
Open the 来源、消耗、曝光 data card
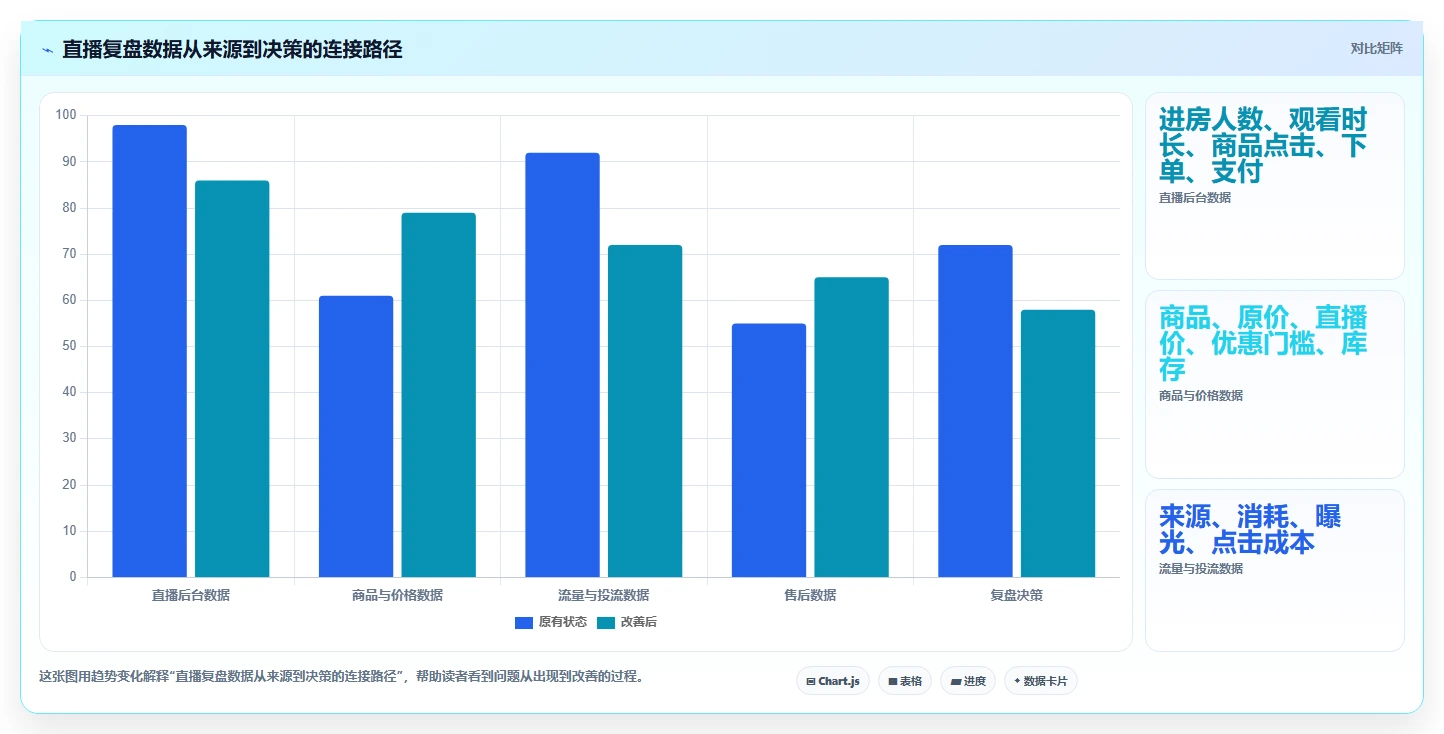click(1275, 570)
